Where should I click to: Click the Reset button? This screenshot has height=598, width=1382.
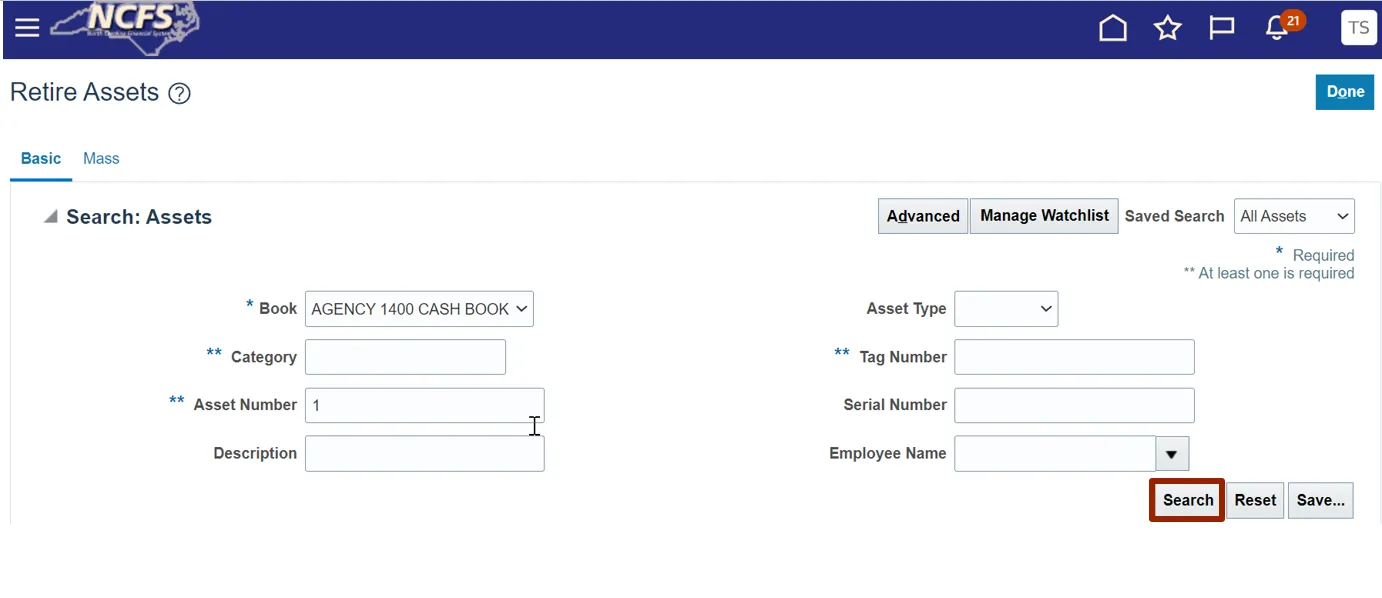(1255, 500)
